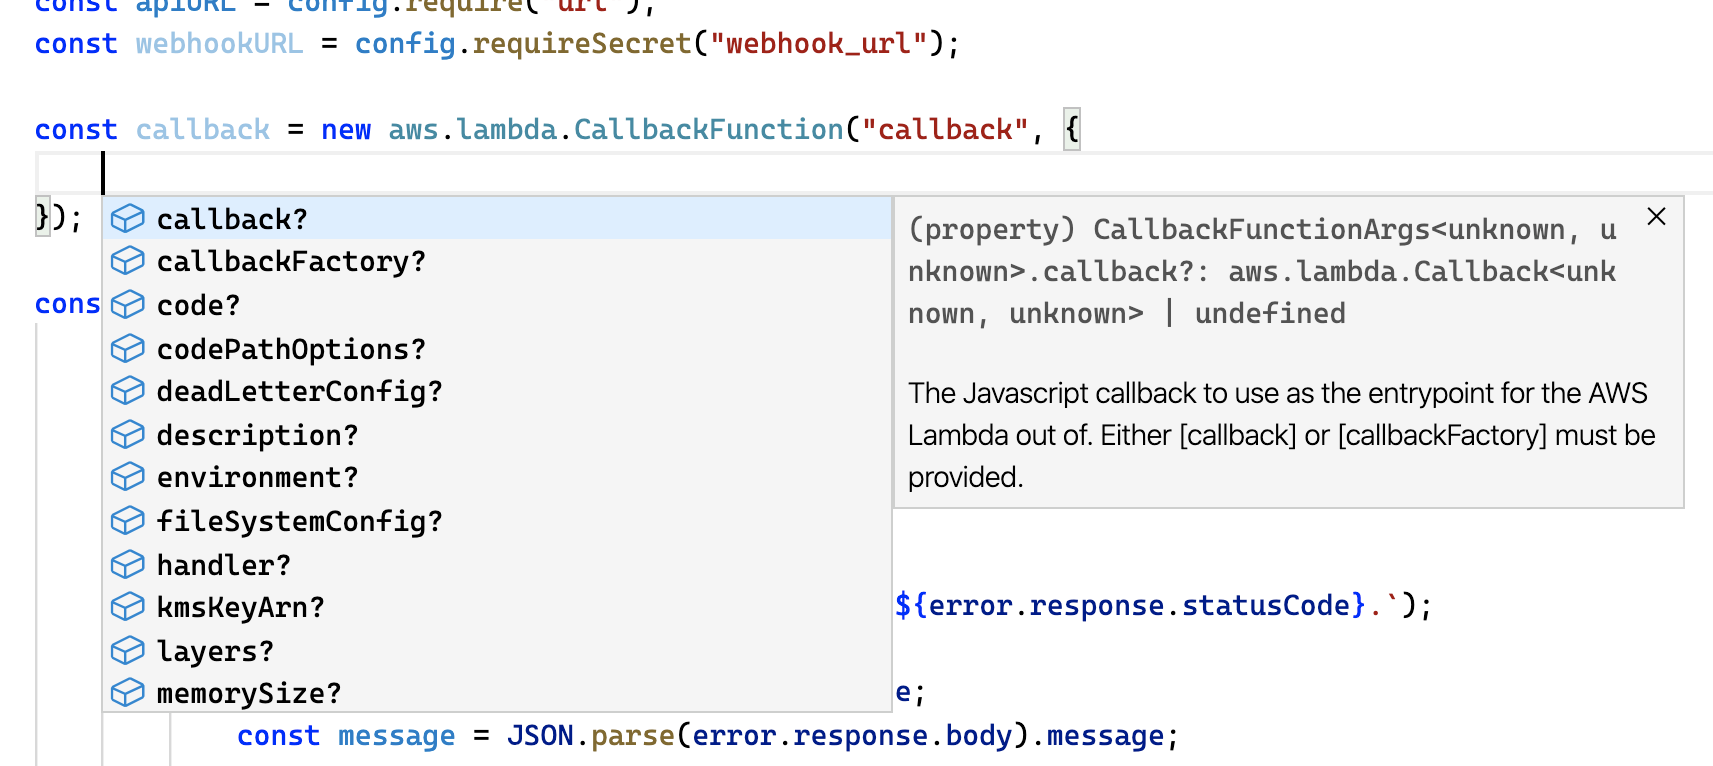Click the cube icon next to environment?
This screenshot has width=1713, height=766.
point(128,477)
